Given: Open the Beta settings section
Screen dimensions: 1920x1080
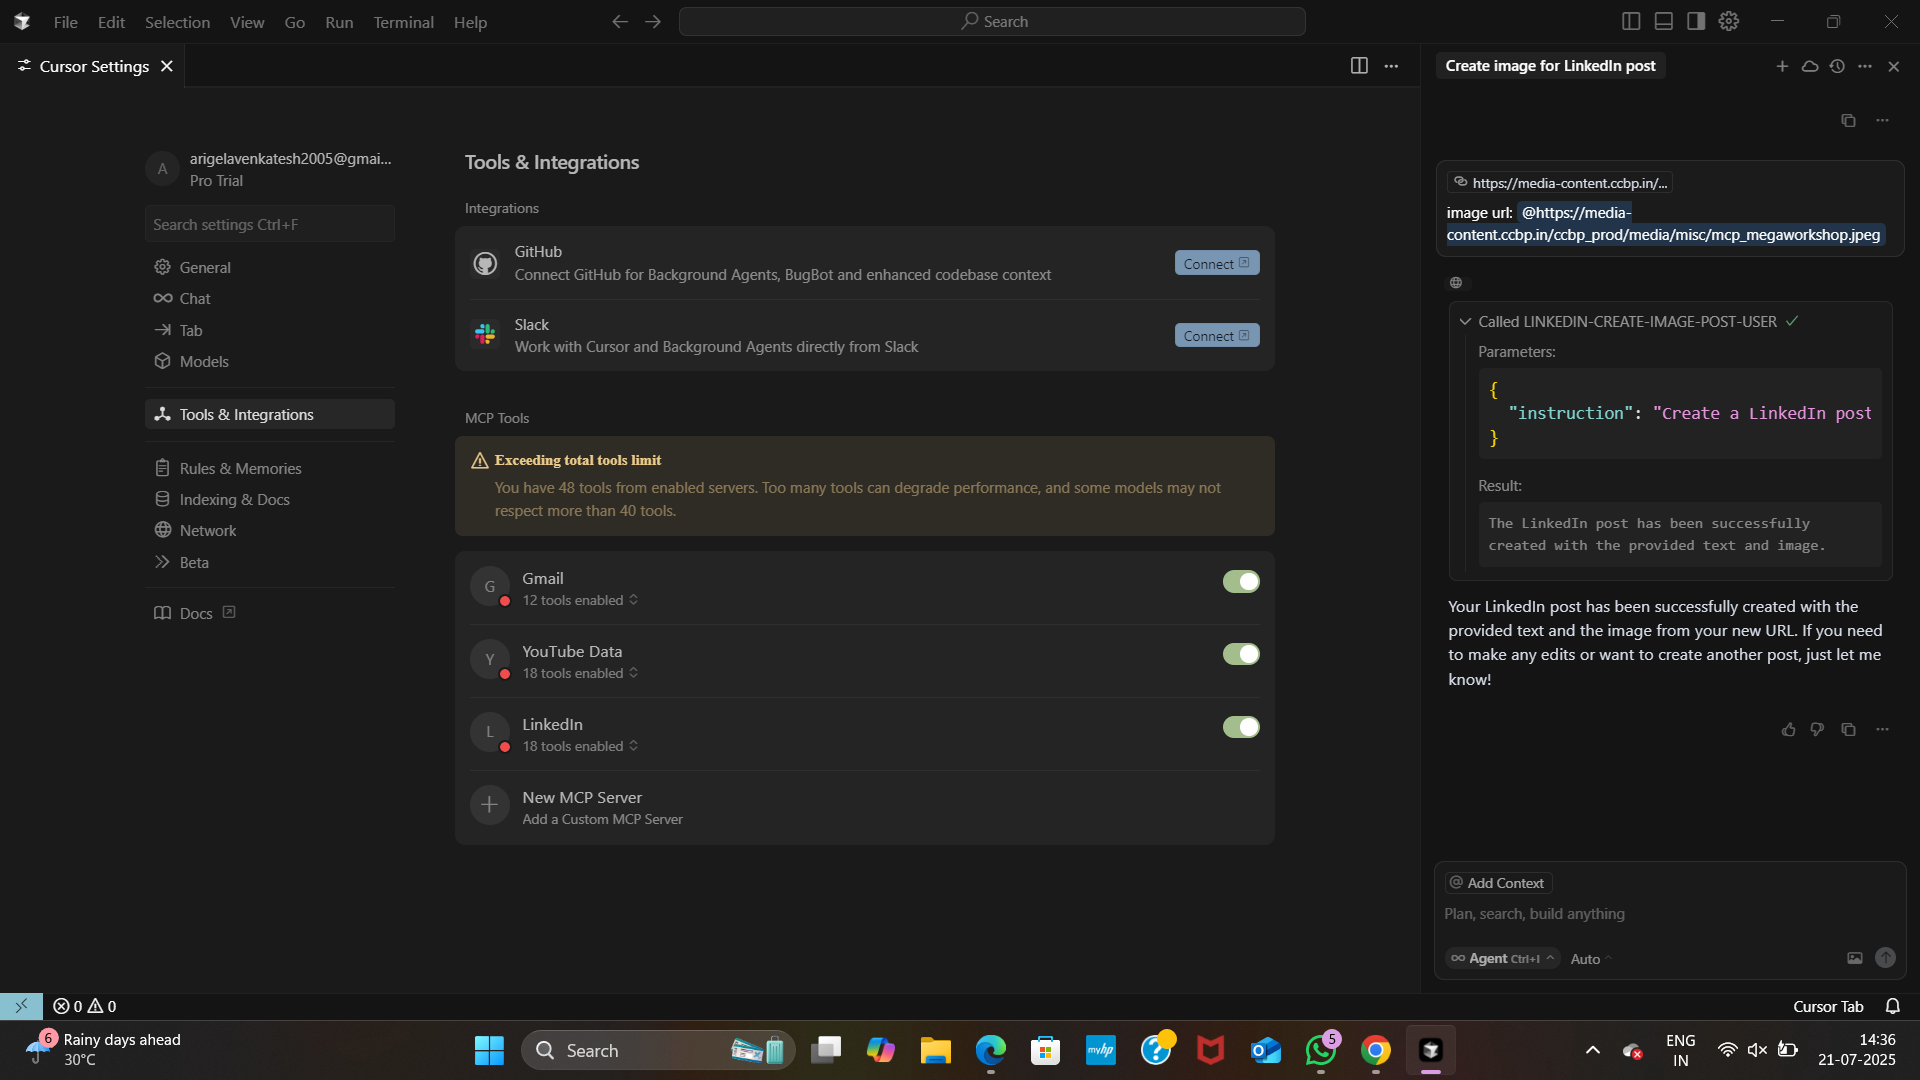Looking at the screenshot, I should (x=270, y=562).
